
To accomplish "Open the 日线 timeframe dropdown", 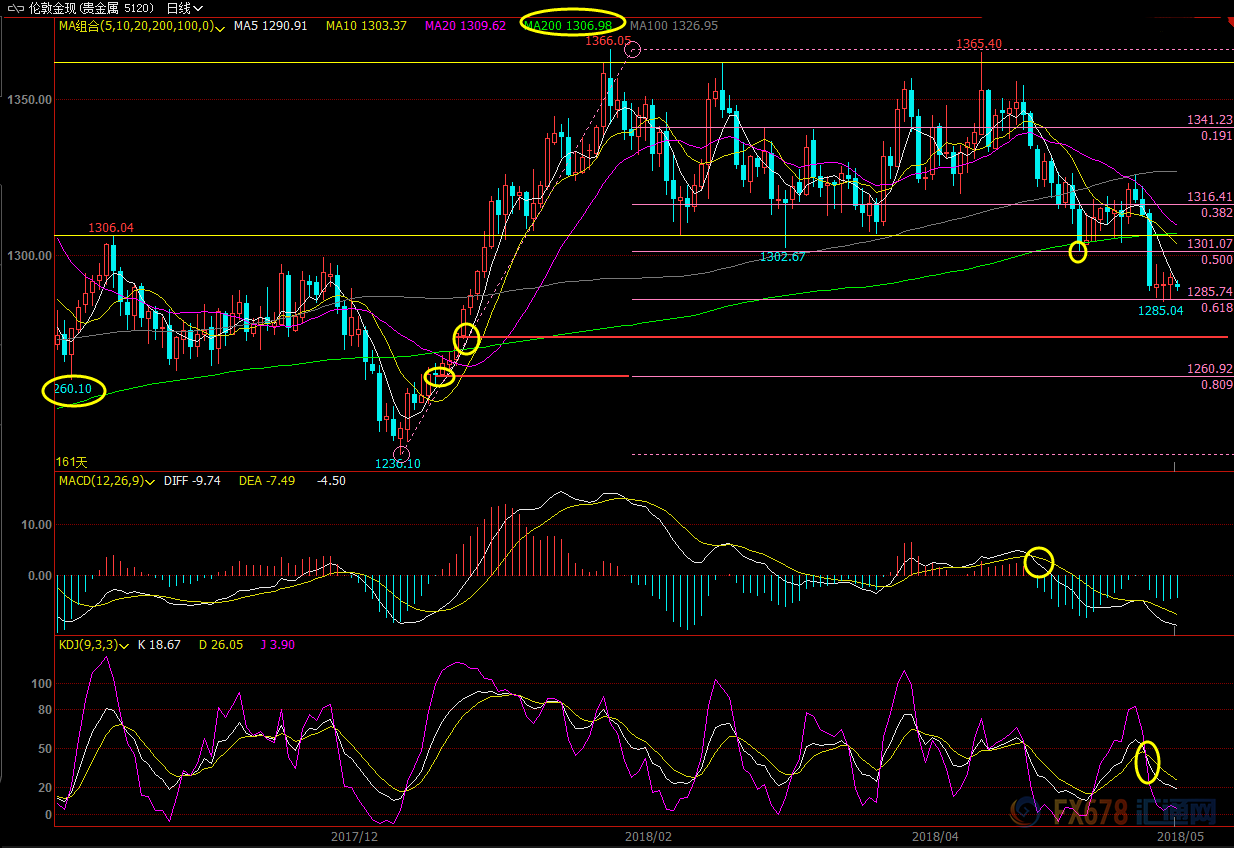I will click(185, 8).
